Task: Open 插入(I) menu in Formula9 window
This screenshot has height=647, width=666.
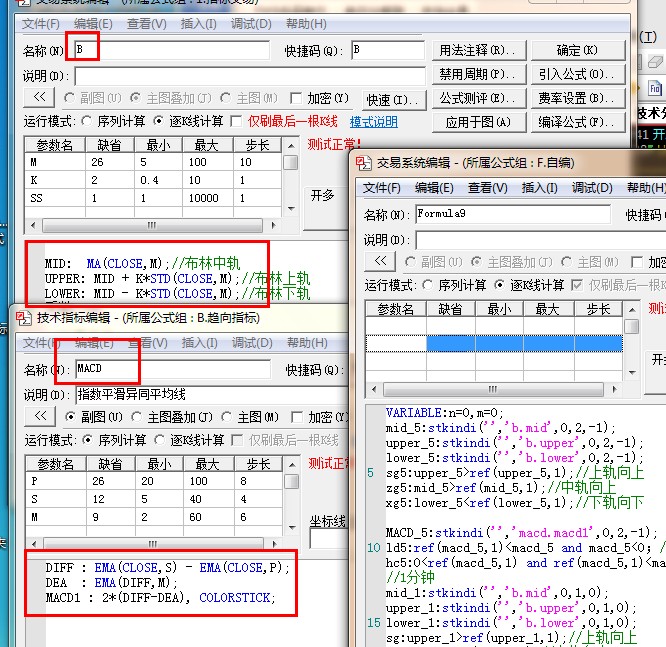Action: pyautogui.click(x=539, y=188)
